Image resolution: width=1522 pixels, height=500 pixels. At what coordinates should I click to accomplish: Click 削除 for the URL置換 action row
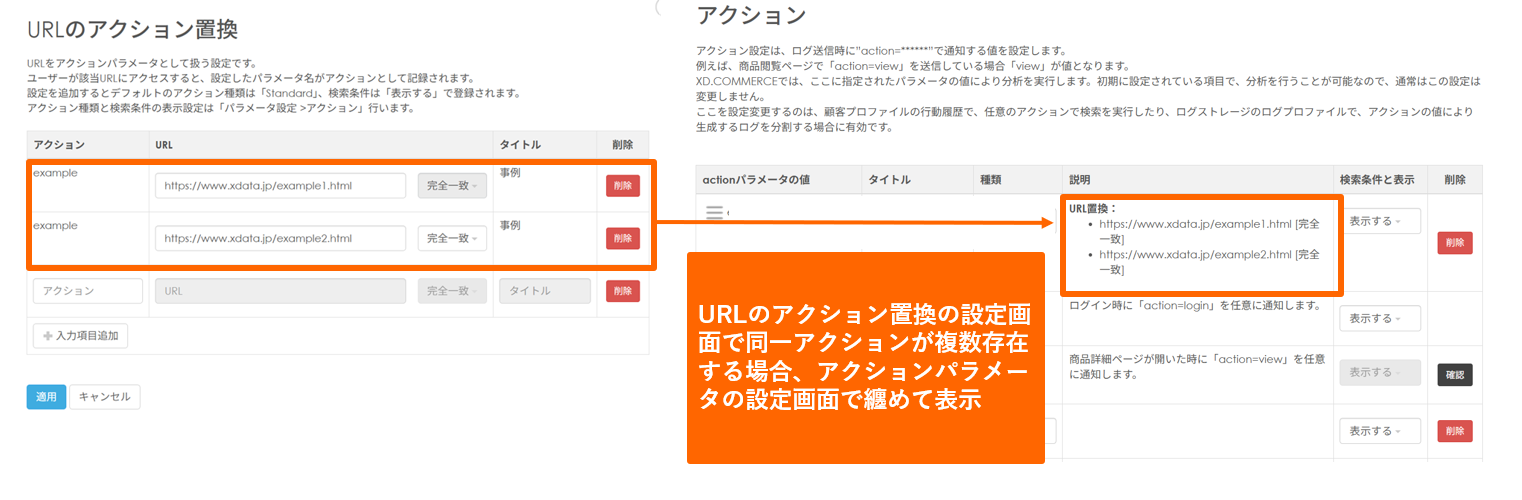(1454, 243)
